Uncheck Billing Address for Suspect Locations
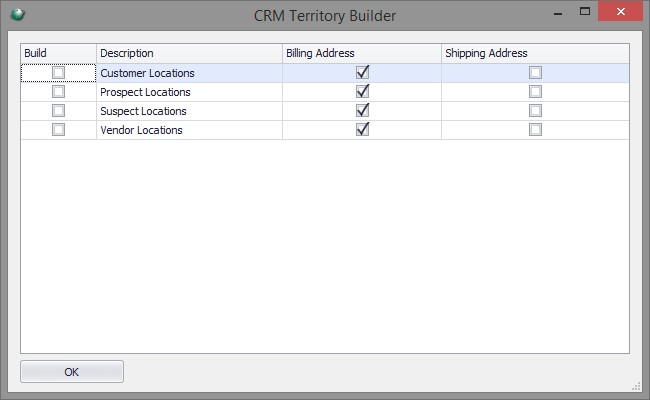Screen dimensions: 650x400 362,110
